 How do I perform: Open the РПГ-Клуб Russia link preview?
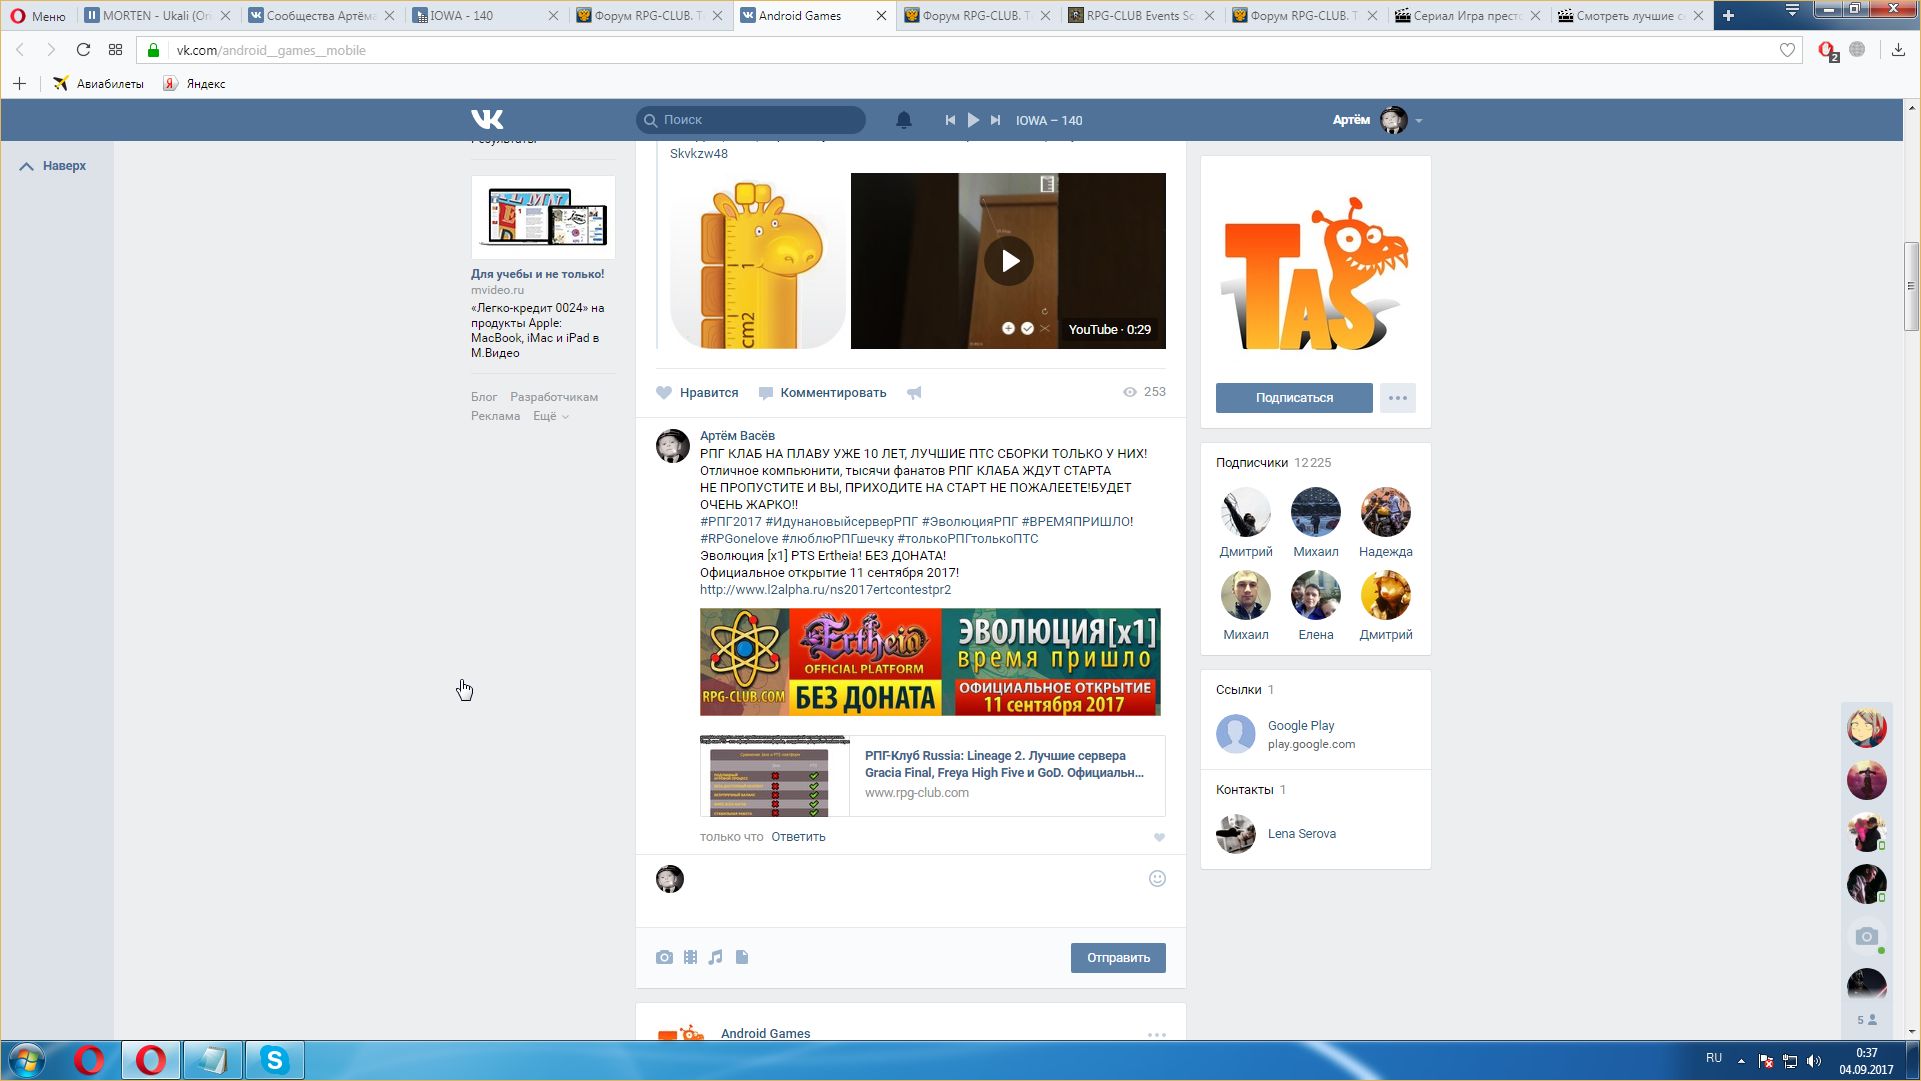pos(932,776)
